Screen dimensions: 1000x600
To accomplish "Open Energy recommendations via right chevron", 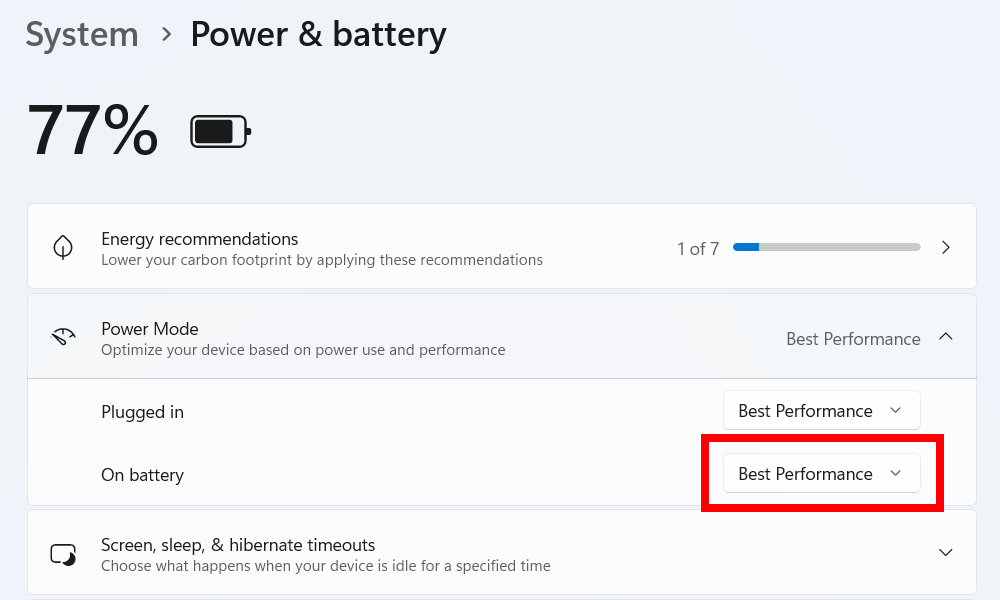I will pyautogui.click(x=945, y=248).
